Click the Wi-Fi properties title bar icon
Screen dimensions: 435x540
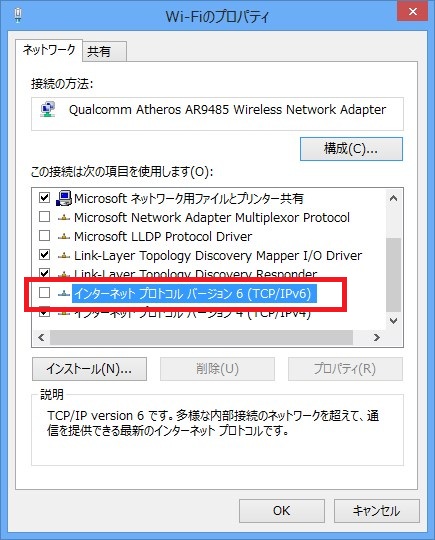click(18, 16)
